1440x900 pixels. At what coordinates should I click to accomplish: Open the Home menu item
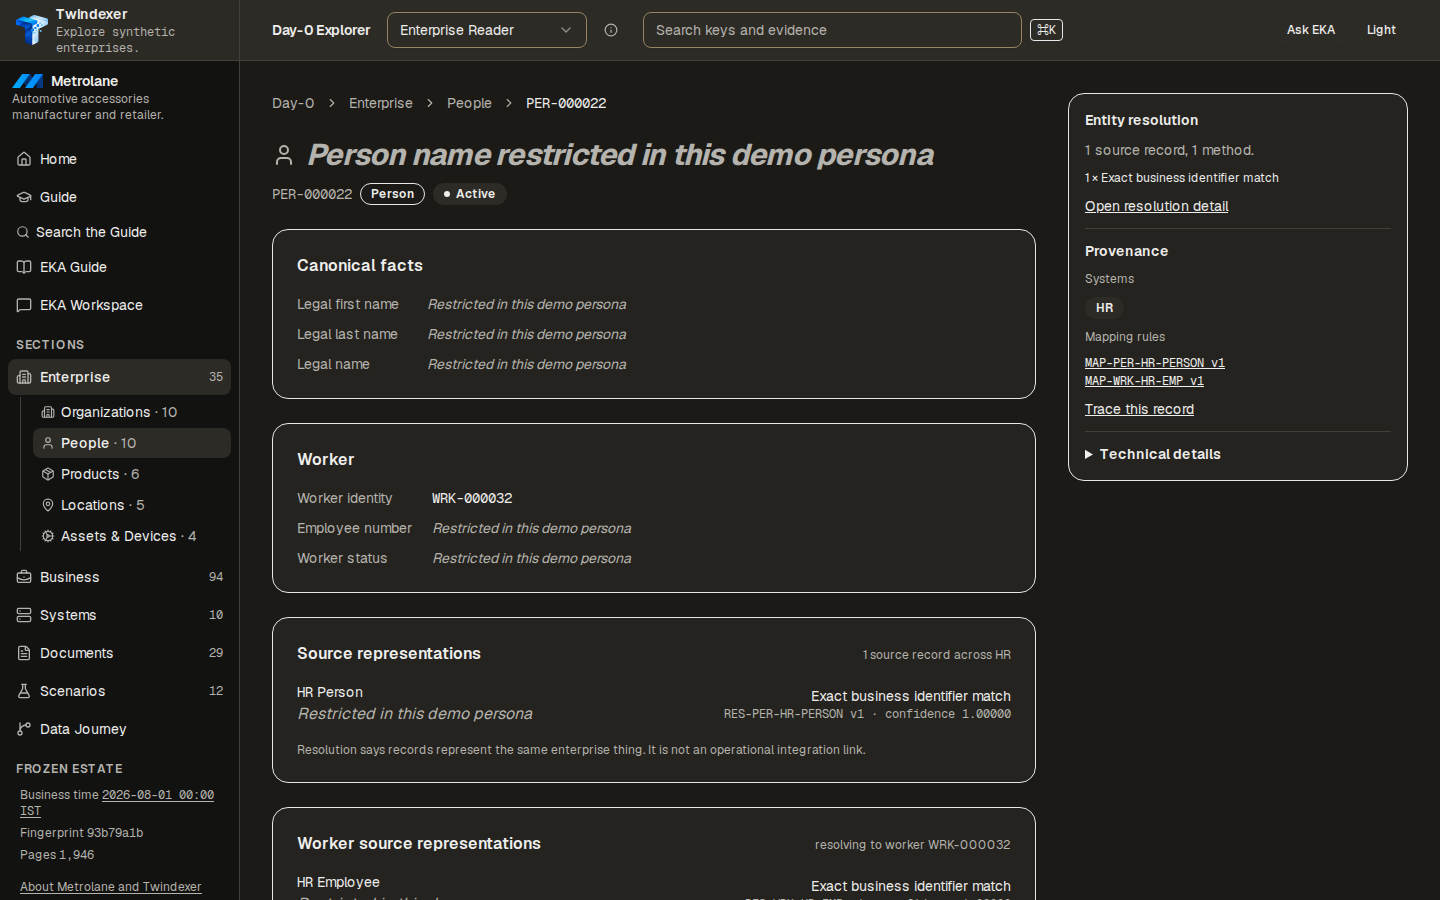pos(119,159)
